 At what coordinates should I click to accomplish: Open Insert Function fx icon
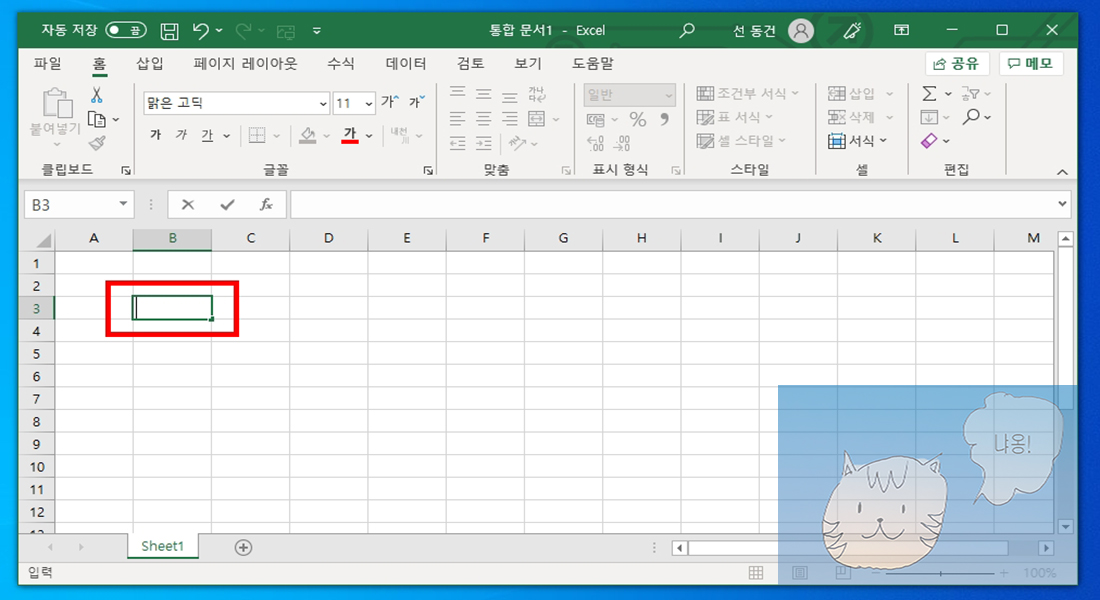266,204
